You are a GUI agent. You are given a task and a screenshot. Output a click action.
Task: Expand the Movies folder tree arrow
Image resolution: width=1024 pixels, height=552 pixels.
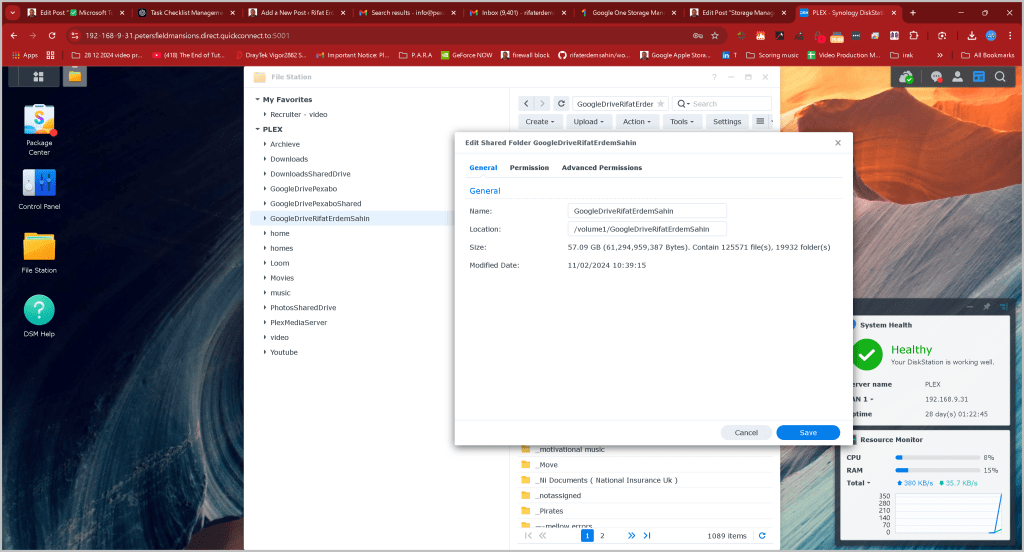tap(264, 278)
